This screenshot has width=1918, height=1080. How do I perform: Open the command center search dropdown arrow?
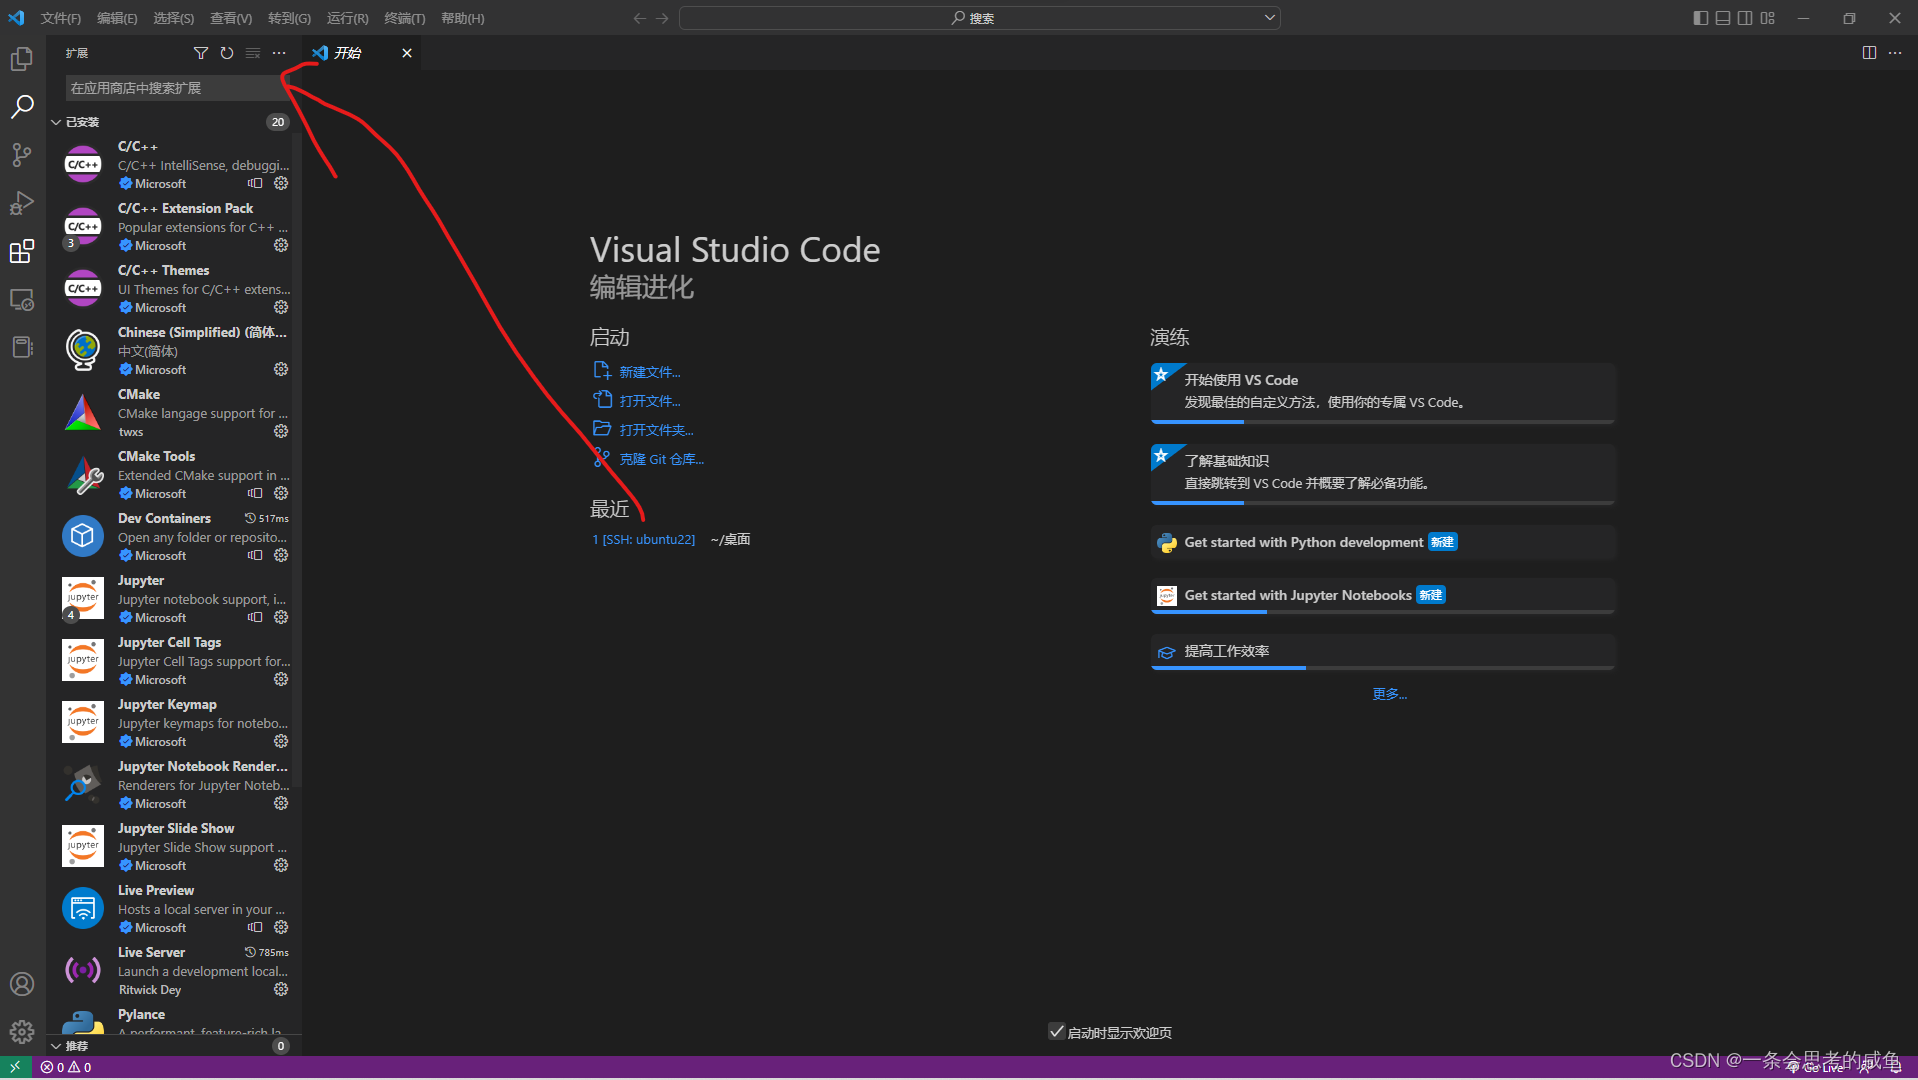click(x=1269, y=17)
